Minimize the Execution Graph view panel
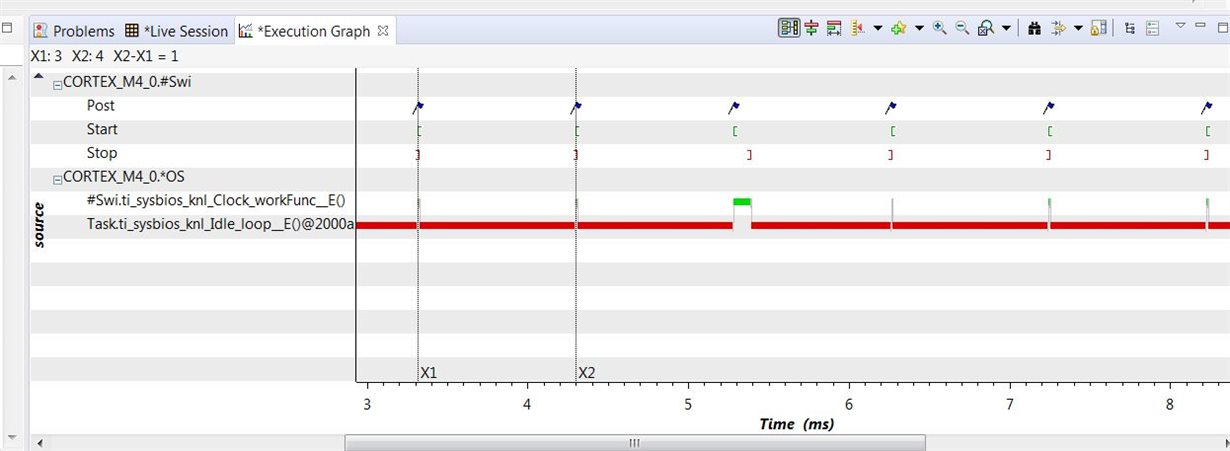 tap(1200, 25)
